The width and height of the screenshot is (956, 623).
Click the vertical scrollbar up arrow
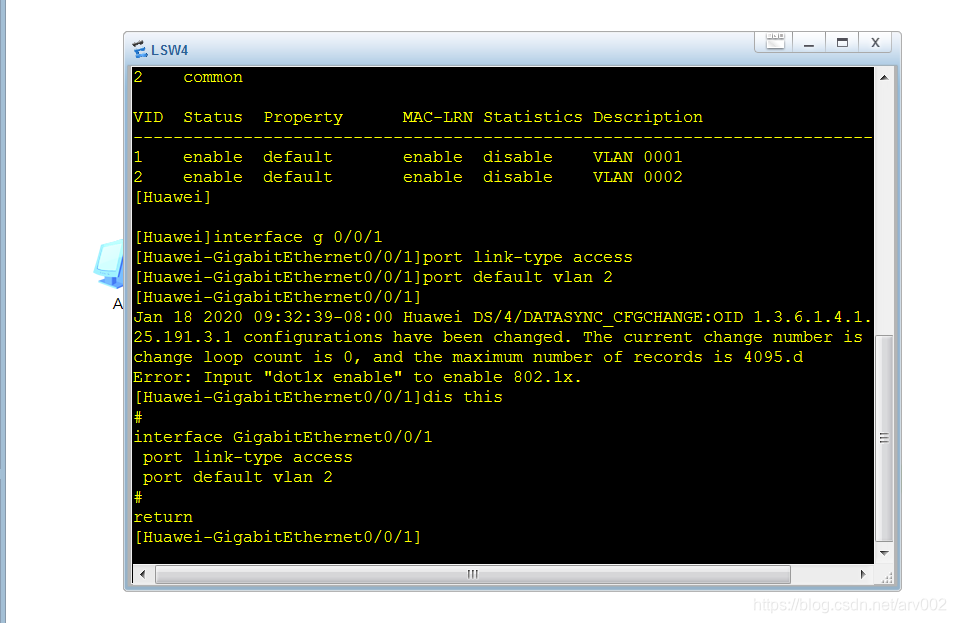(x=884, y=77)
